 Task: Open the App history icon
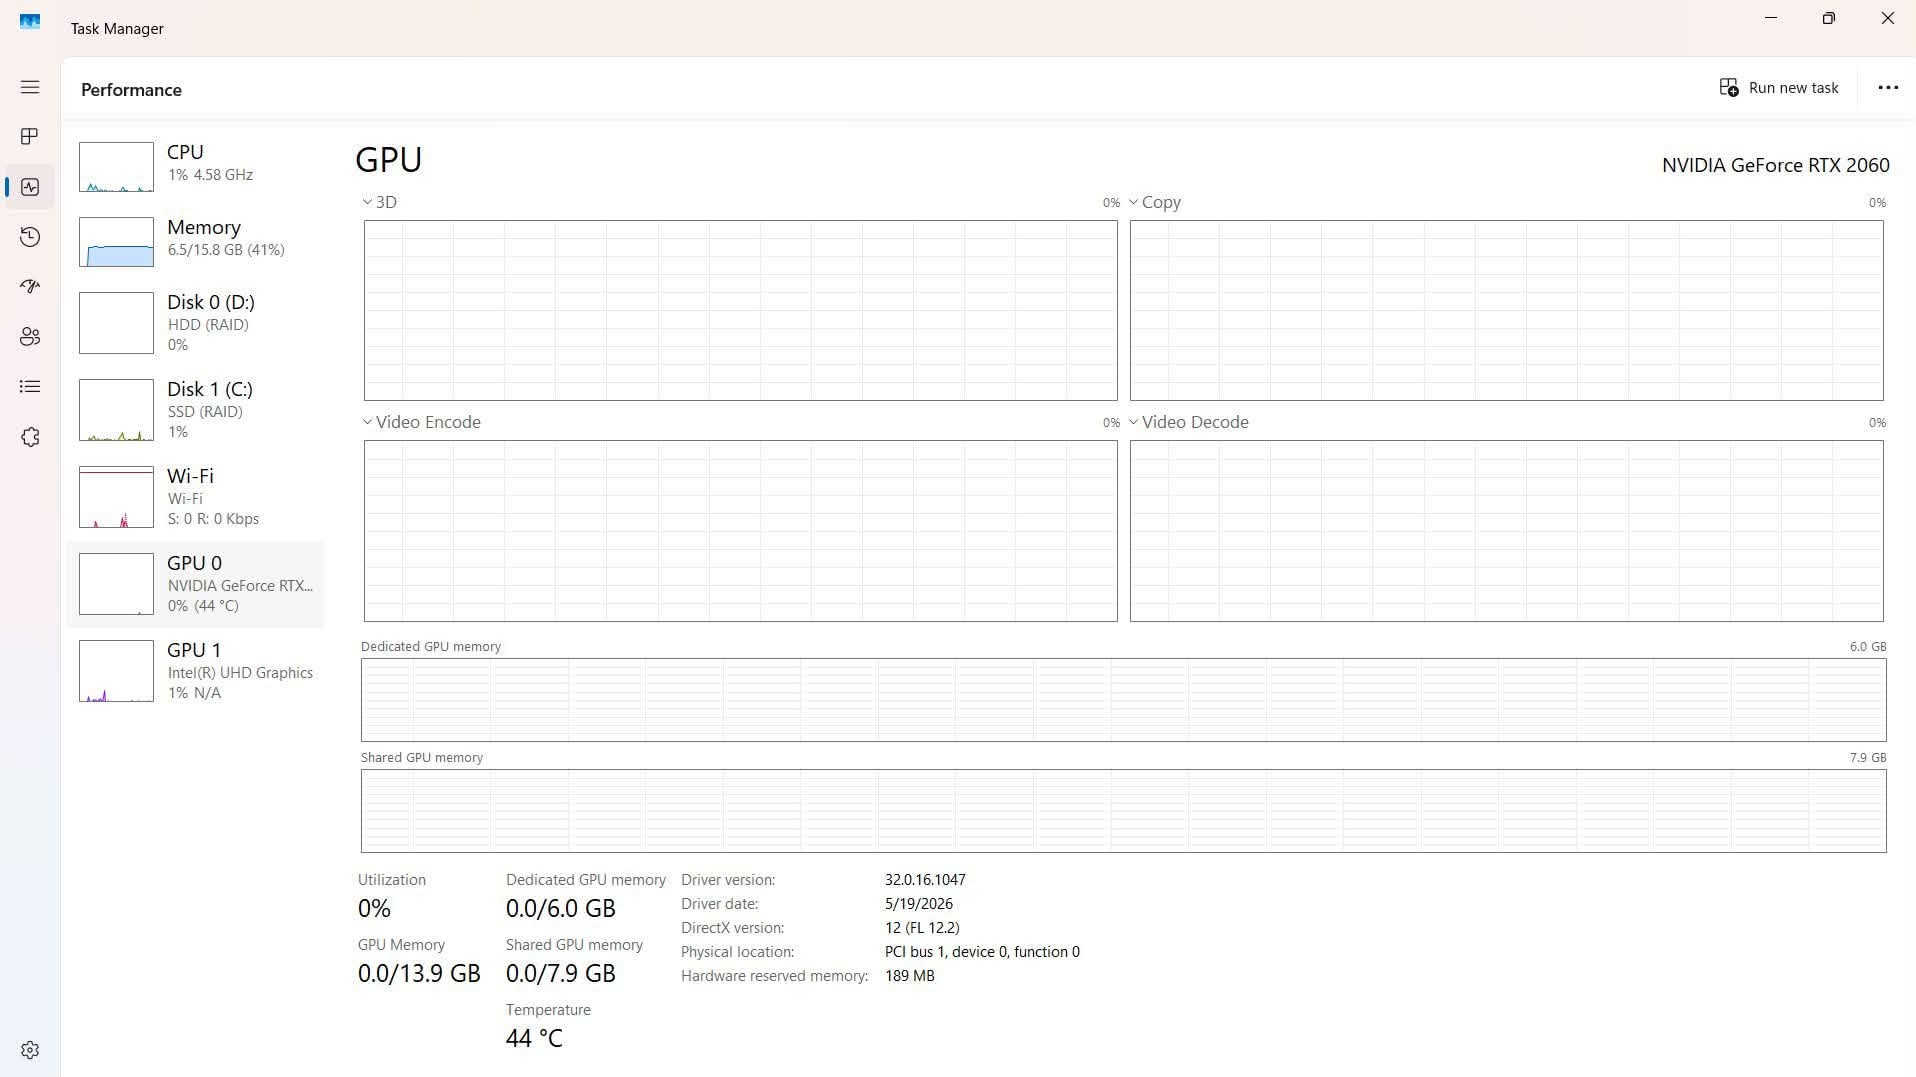point(30,236)
